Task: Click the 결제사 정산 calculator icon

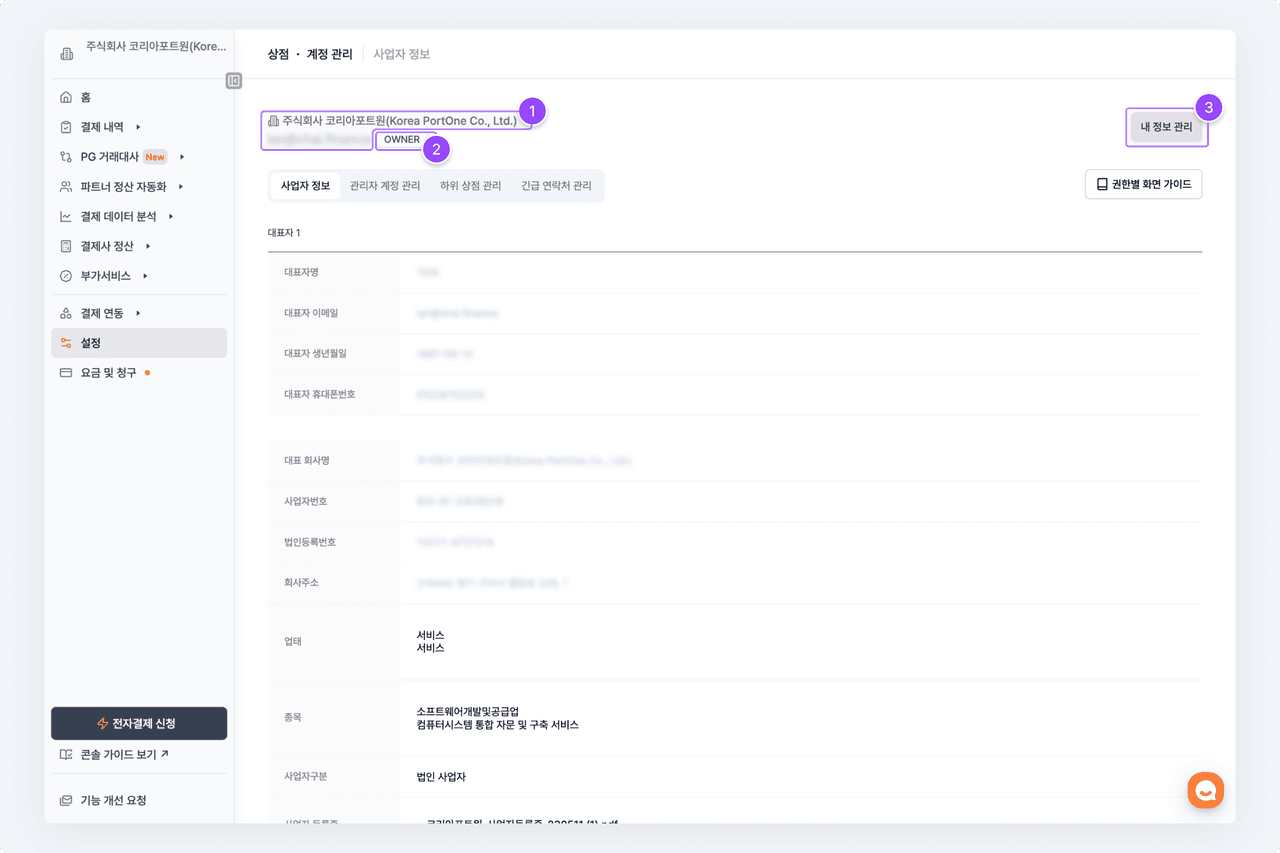Action: 66,246
